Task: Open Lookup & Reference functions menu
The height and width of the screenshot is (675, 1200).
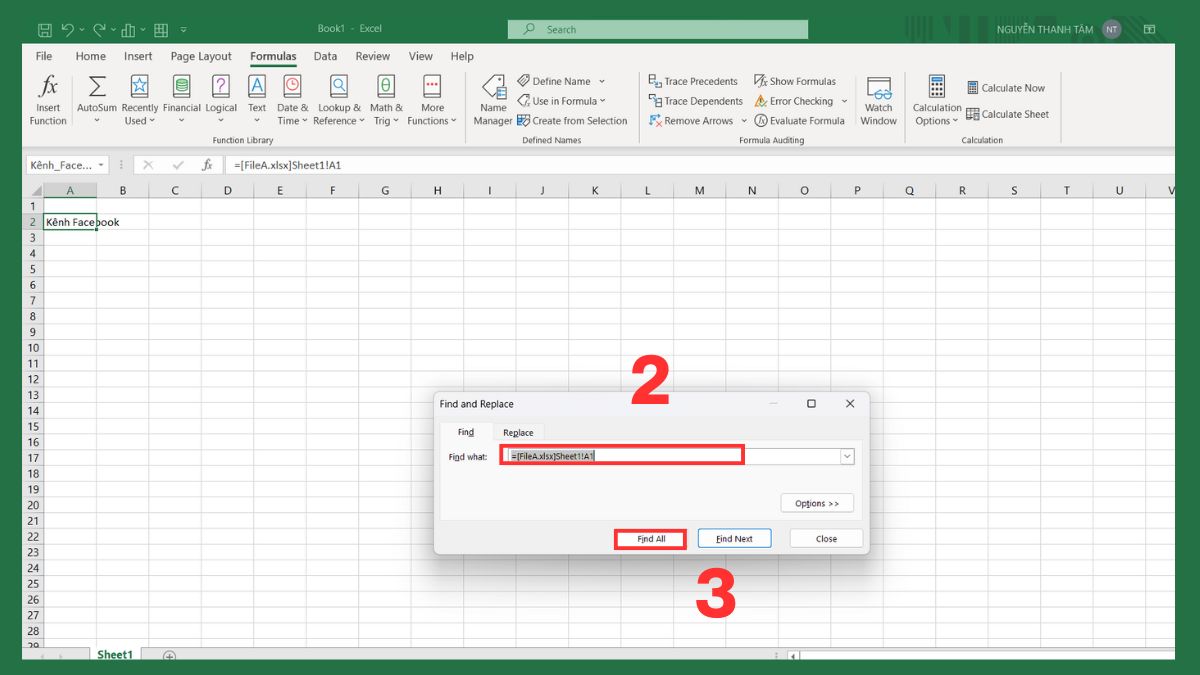Action: tap(339, 100)
